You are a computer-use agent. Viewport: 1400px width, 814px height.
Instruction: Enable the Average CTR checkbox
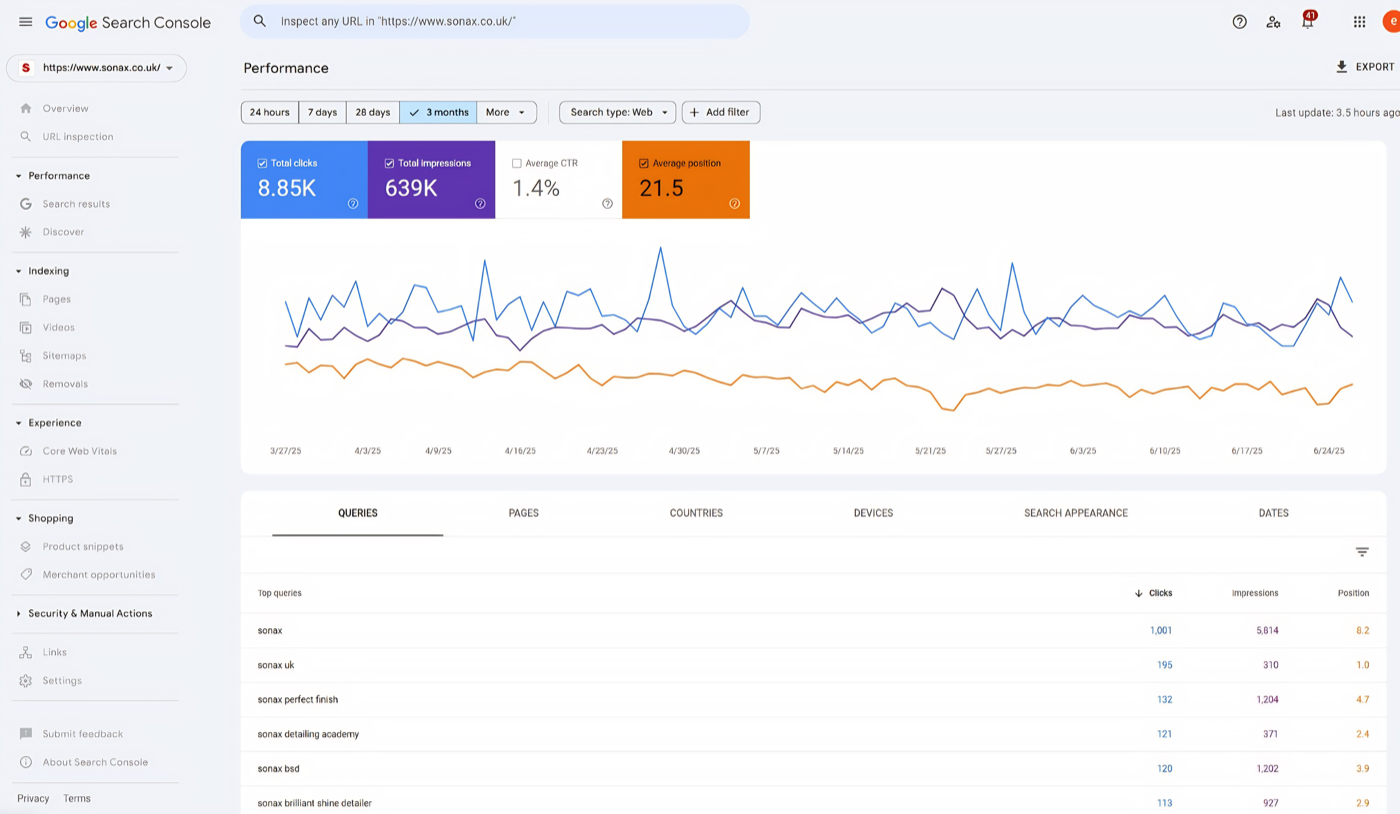click(516, 163)
